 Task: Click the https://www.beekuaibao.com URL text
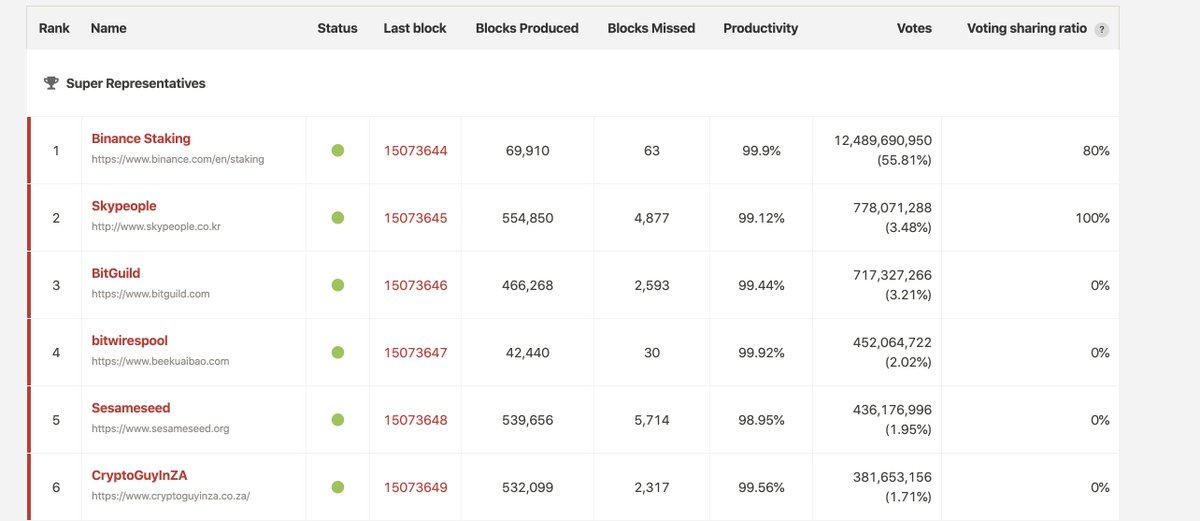tap(160, 361)
